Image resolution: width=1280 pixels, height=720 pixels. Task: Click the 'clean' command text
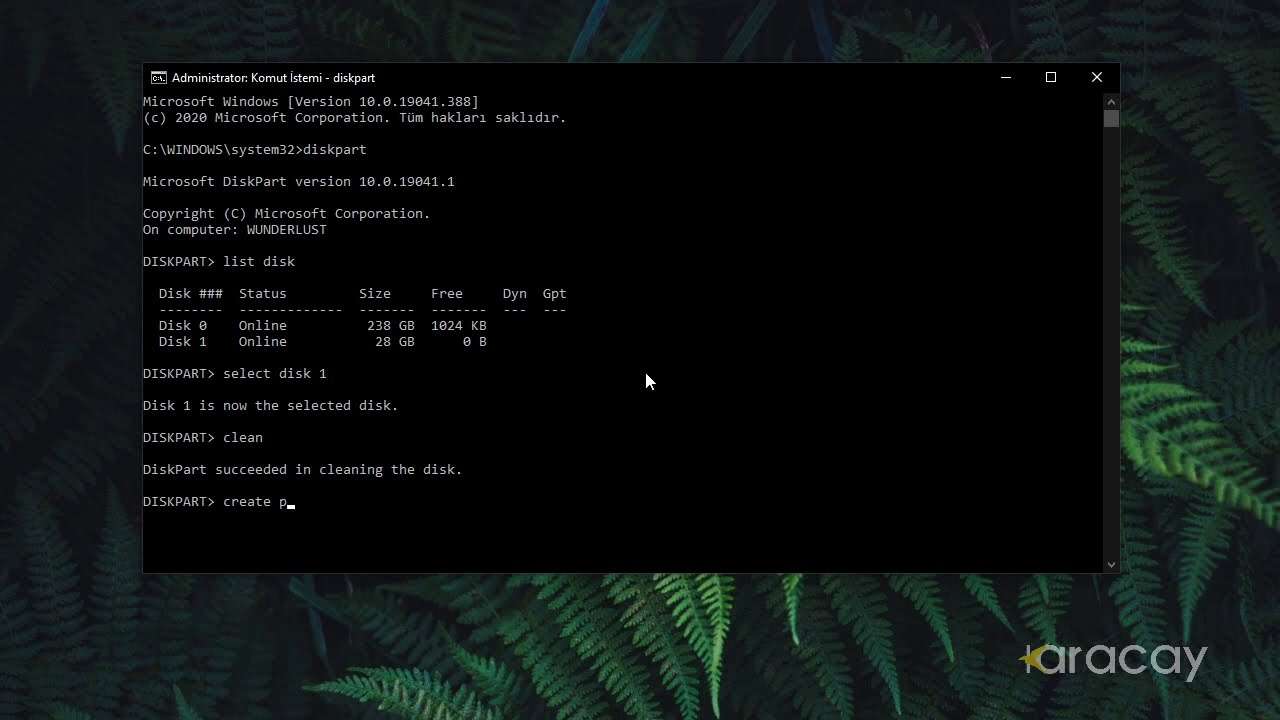[x=243, y=438]
